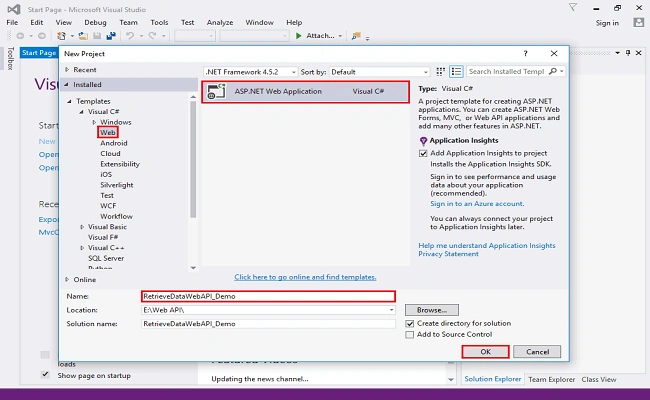650x400 pixels.
Task: Click the Save toolbar icon
Action: click(x=97, y=36)
